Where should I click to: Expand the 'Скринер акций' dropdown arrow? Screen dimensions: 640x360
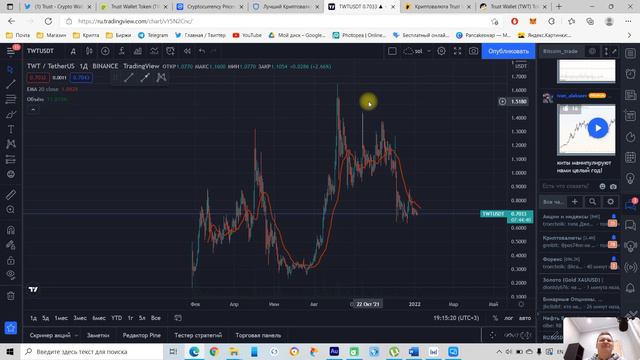(x=76, y=336)
